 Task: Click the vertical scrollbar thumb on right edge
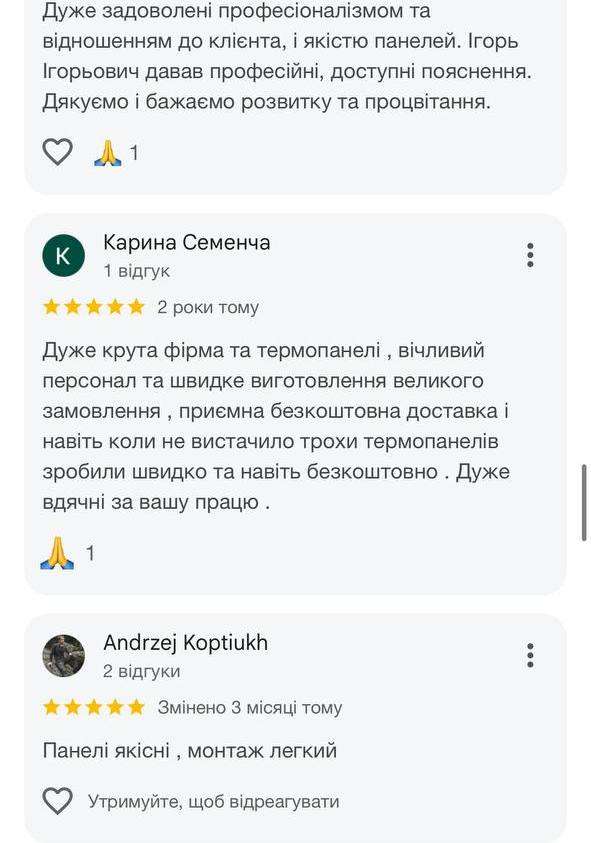[x=584, y=503]
